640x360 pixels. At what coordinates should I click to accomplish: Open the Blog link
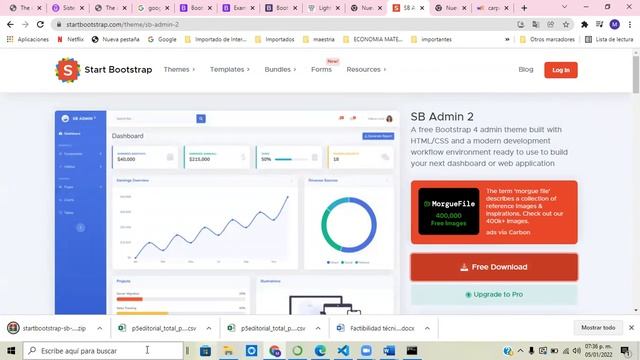point(526,69)
